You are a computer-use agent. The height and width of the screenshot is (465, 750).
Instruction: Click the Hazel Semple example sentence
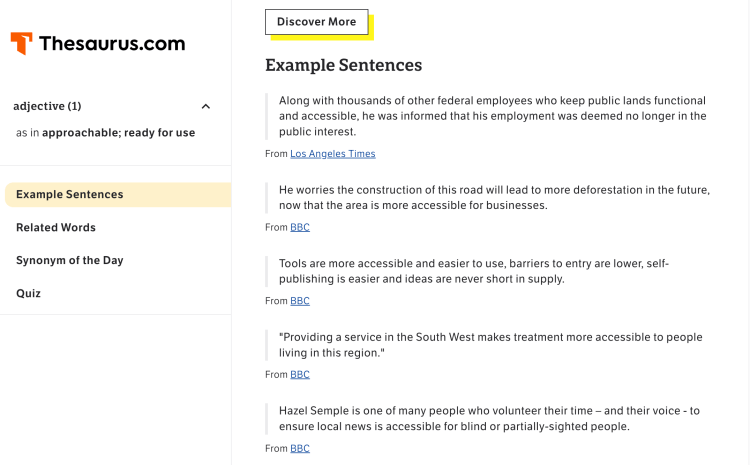(490, 418)
